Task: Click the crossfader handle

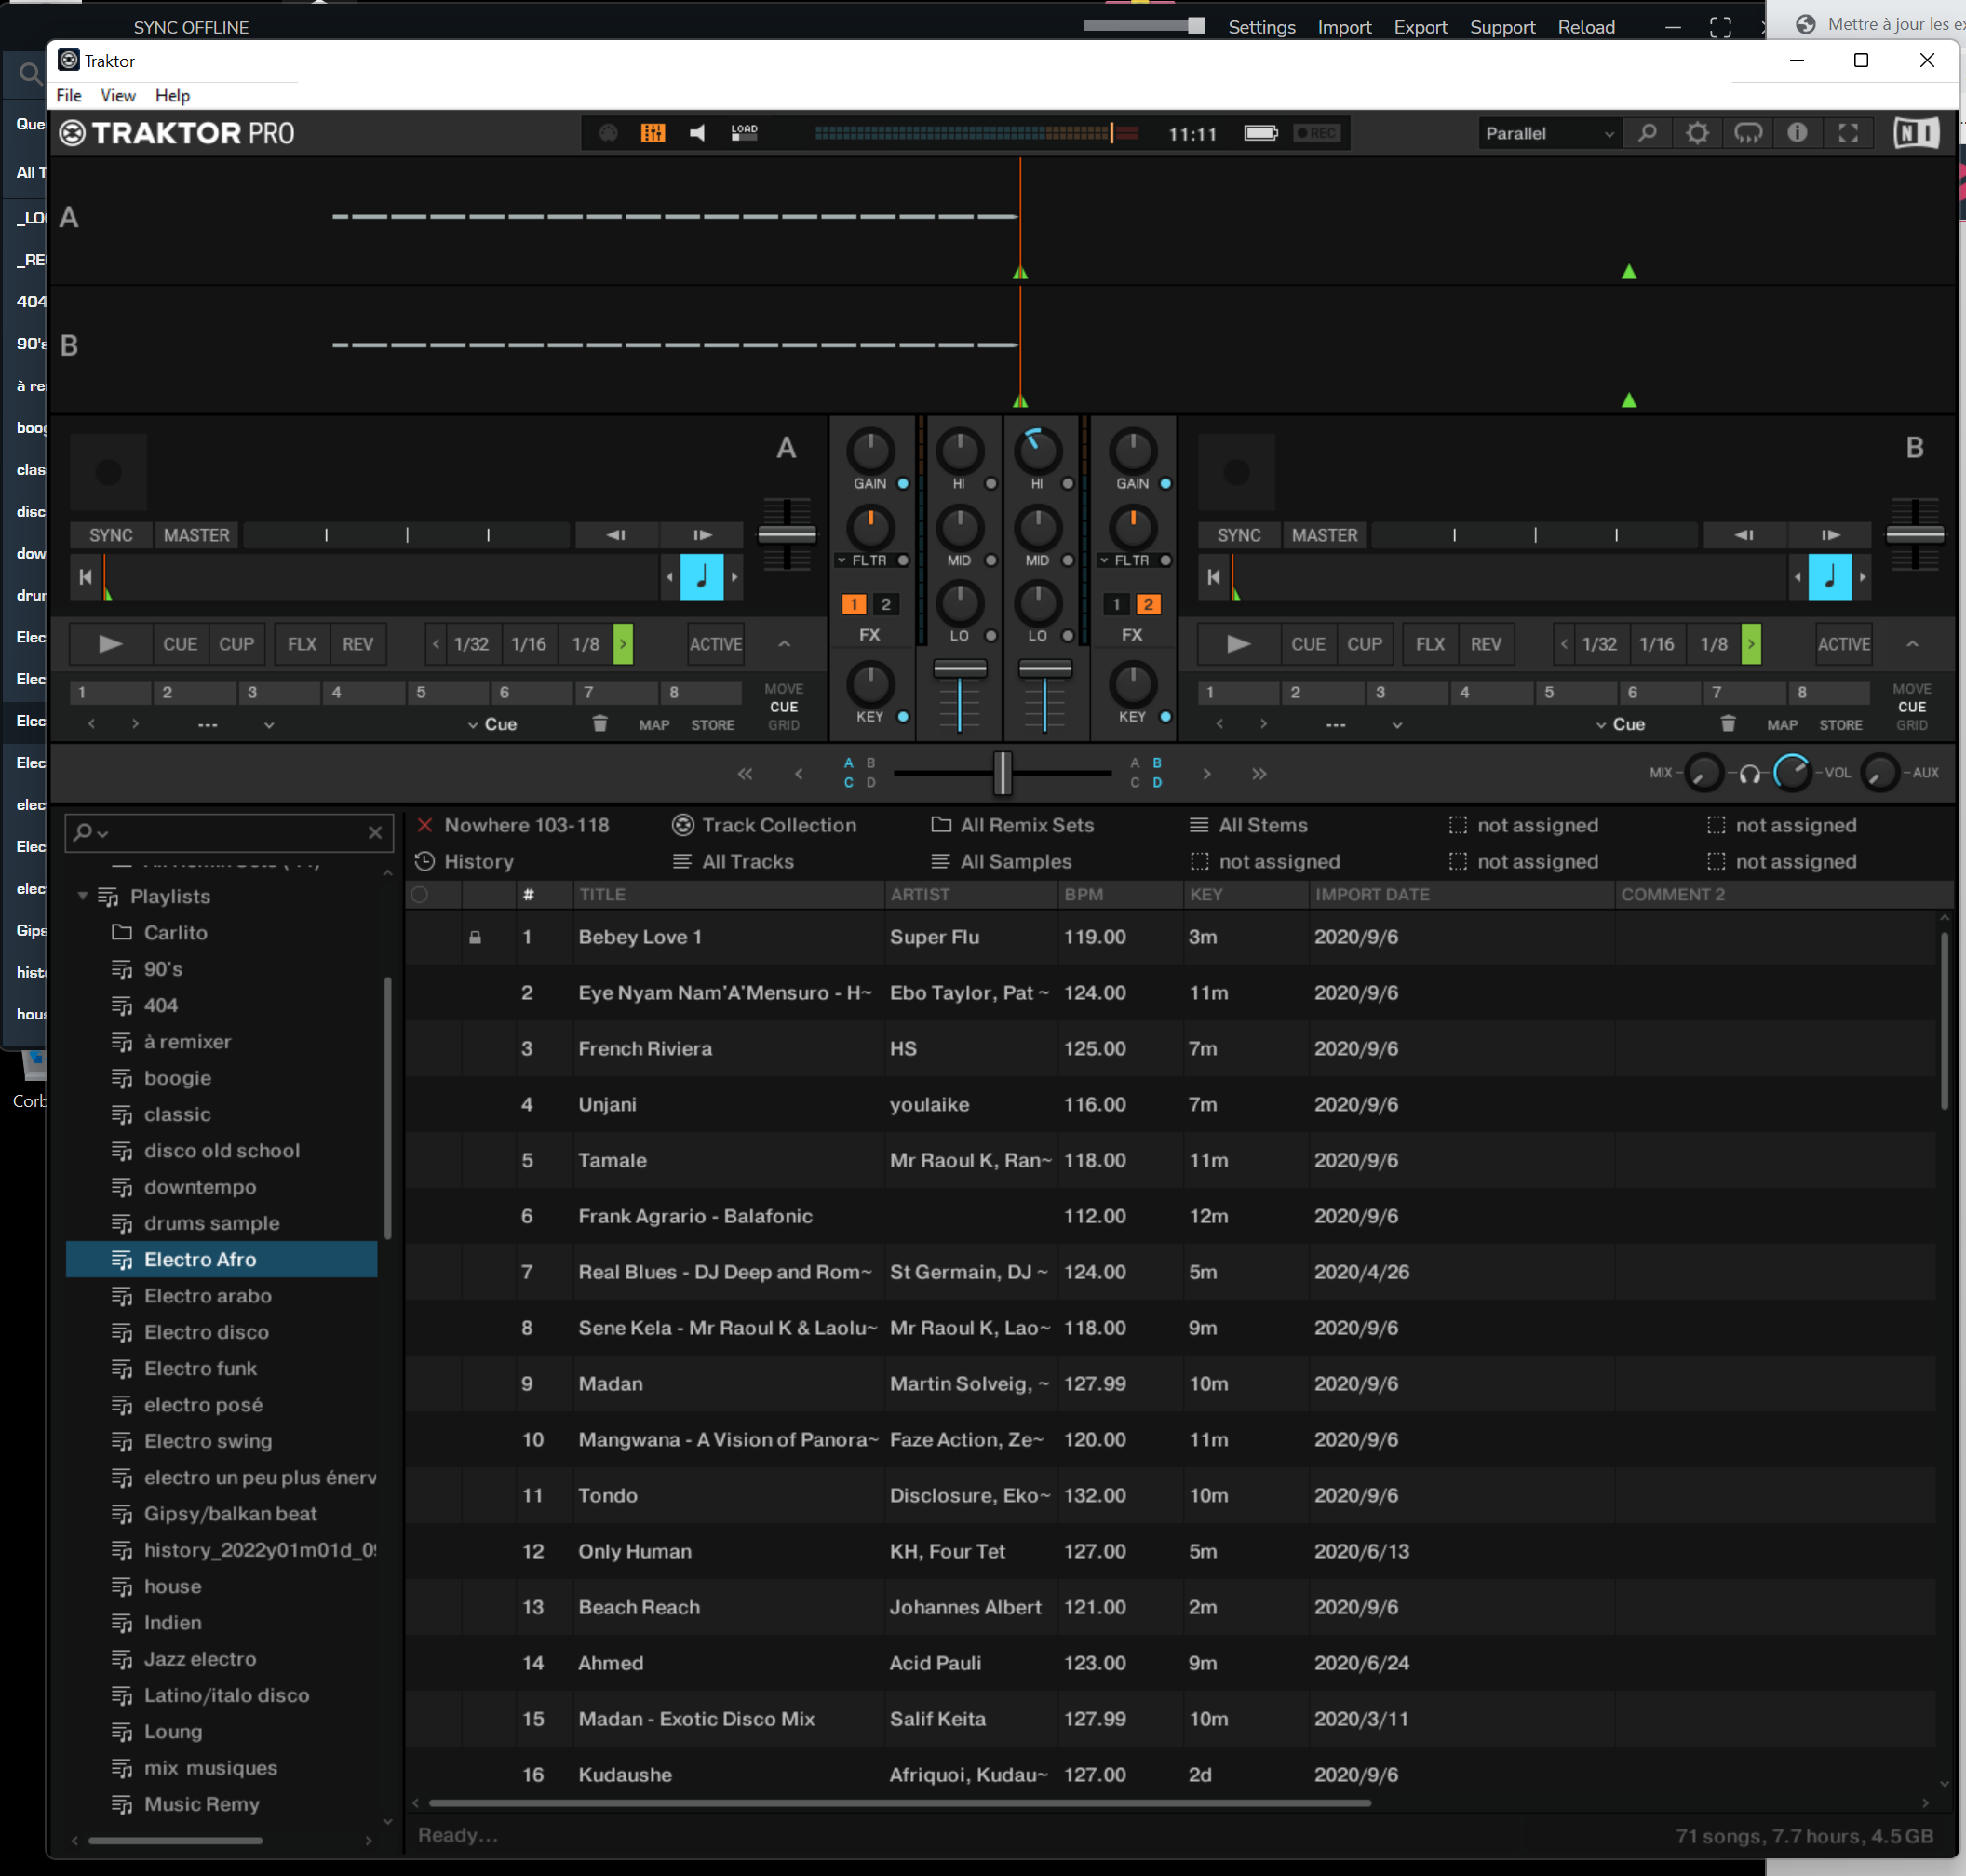Action: (1002, 773)
